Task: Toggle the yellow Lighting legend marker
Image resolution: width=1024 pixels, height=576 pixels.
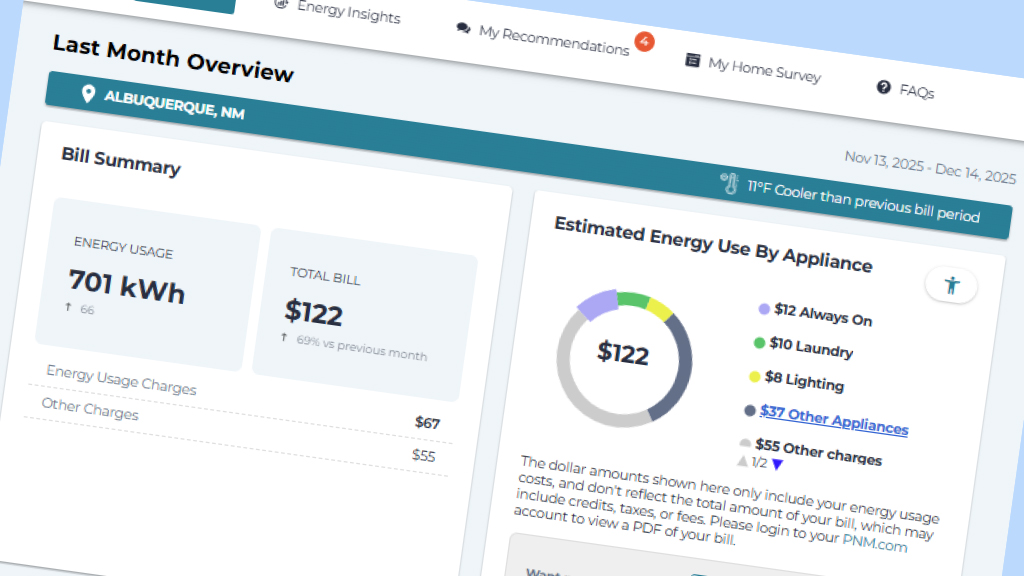Action: pyautogui.click(x=753, y=376)
